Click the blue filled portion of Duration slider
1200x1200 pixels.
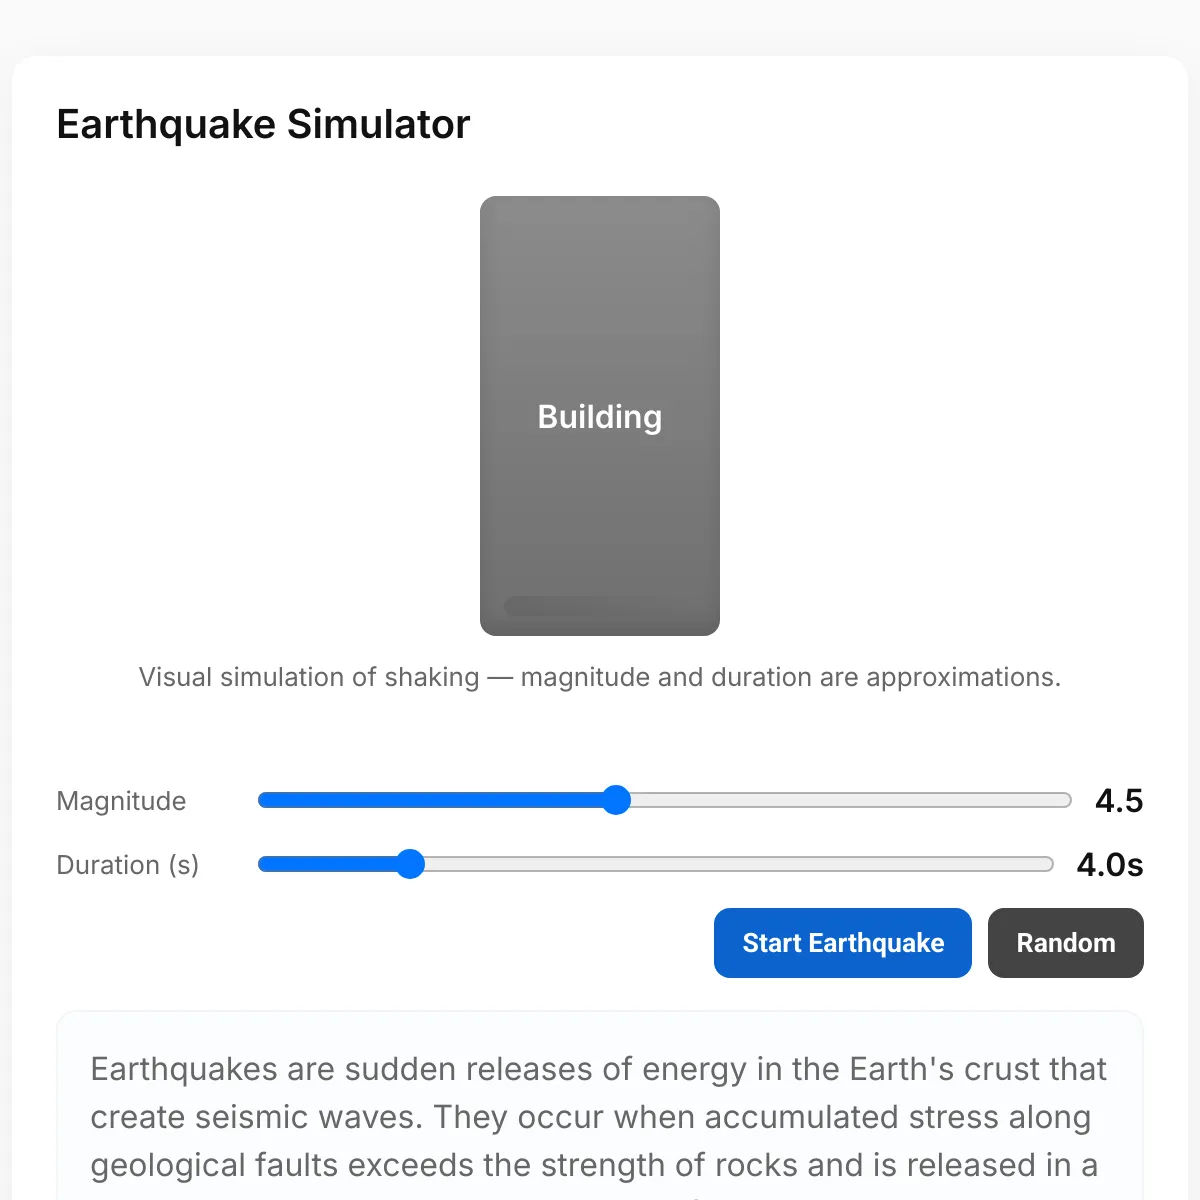click(x=330, y=864)
